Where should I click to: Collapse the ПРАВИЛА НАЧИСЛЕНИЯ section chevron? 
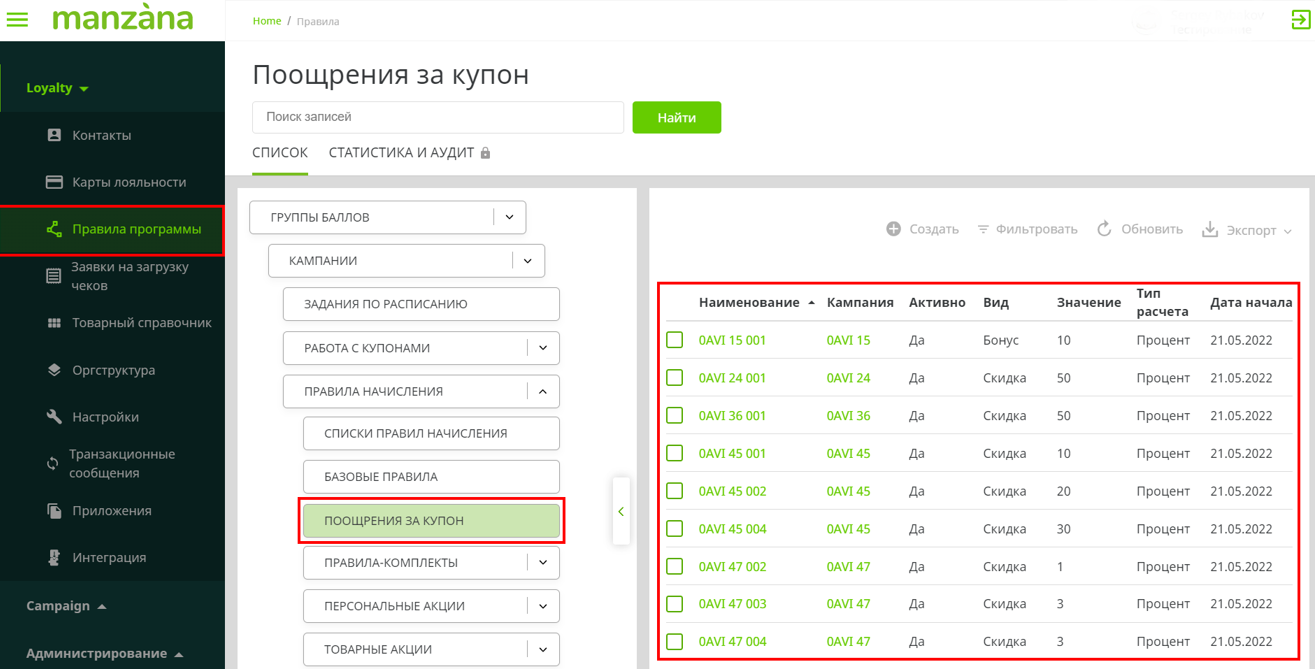click(x=543, y=392)
